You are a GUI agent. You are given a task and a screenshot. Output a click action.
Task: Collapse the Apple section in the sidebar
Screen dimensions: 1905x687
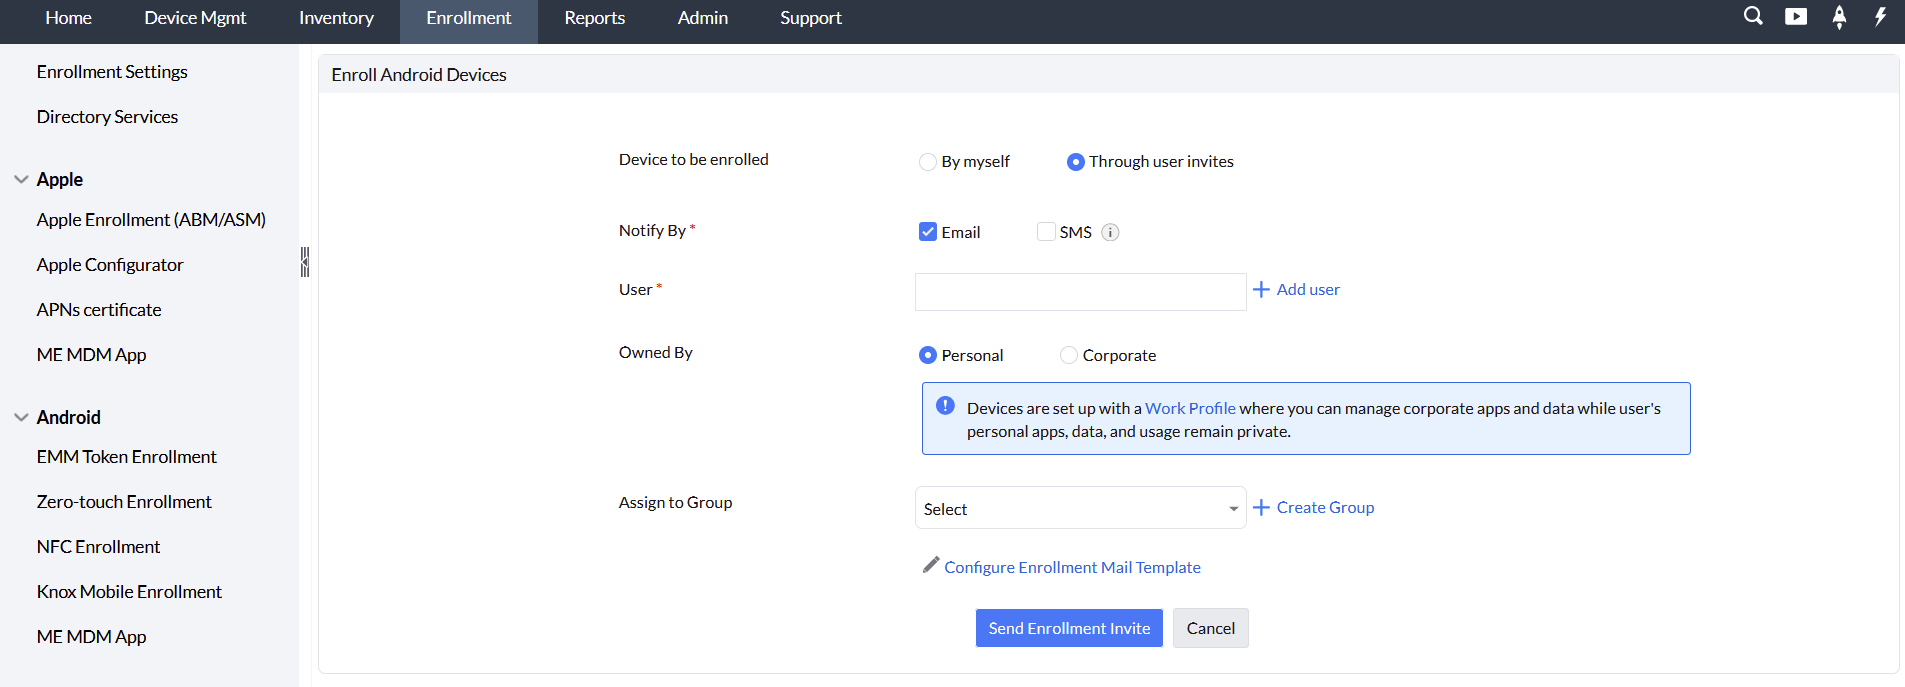coord(21,180)
